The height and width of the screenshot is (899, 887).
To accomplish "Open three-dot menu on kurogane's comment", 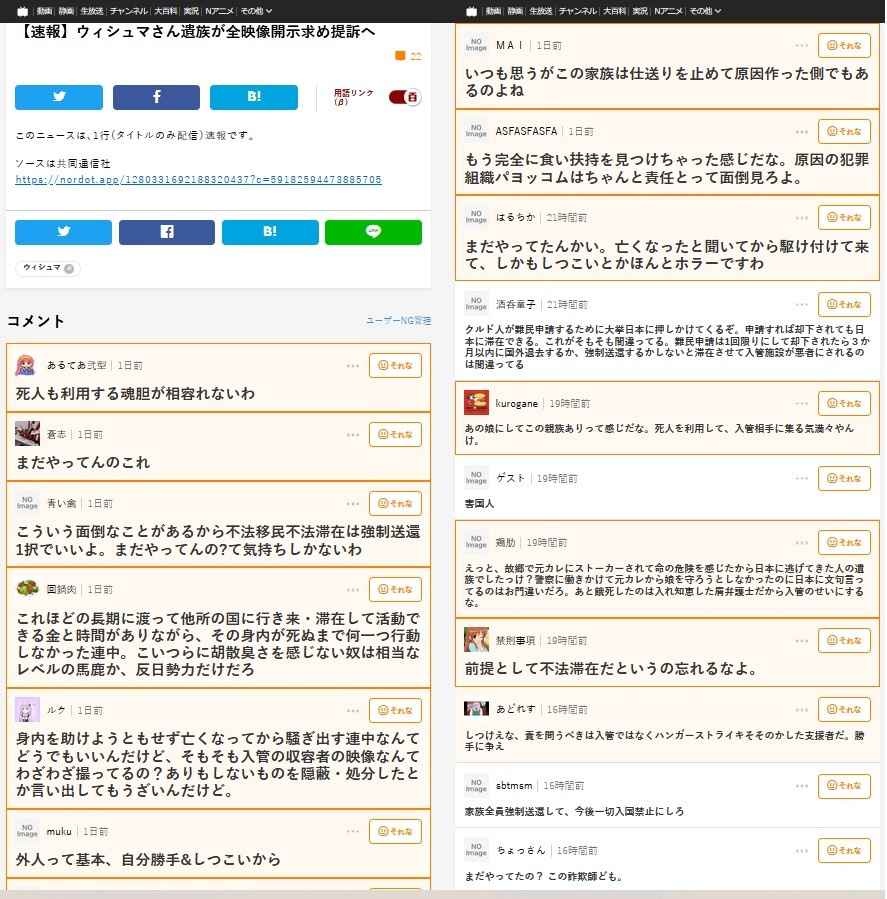I will click(x=802, y=404).
